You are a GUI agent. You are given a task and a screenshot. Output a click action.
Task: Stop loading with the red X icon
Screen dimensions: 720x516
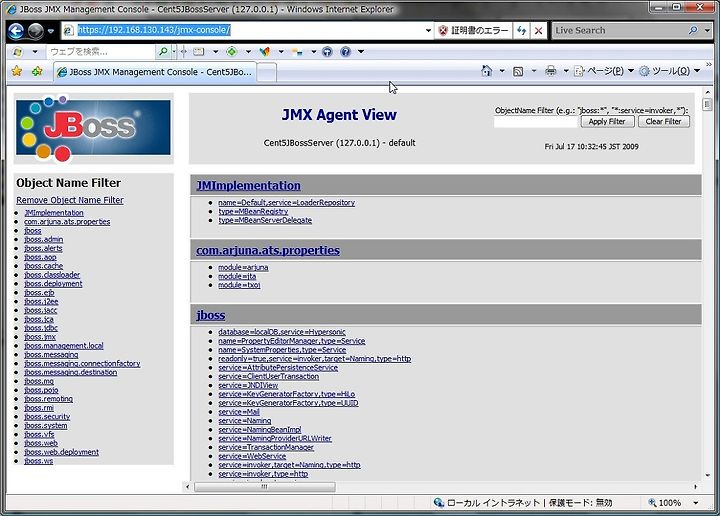point(539,31)
